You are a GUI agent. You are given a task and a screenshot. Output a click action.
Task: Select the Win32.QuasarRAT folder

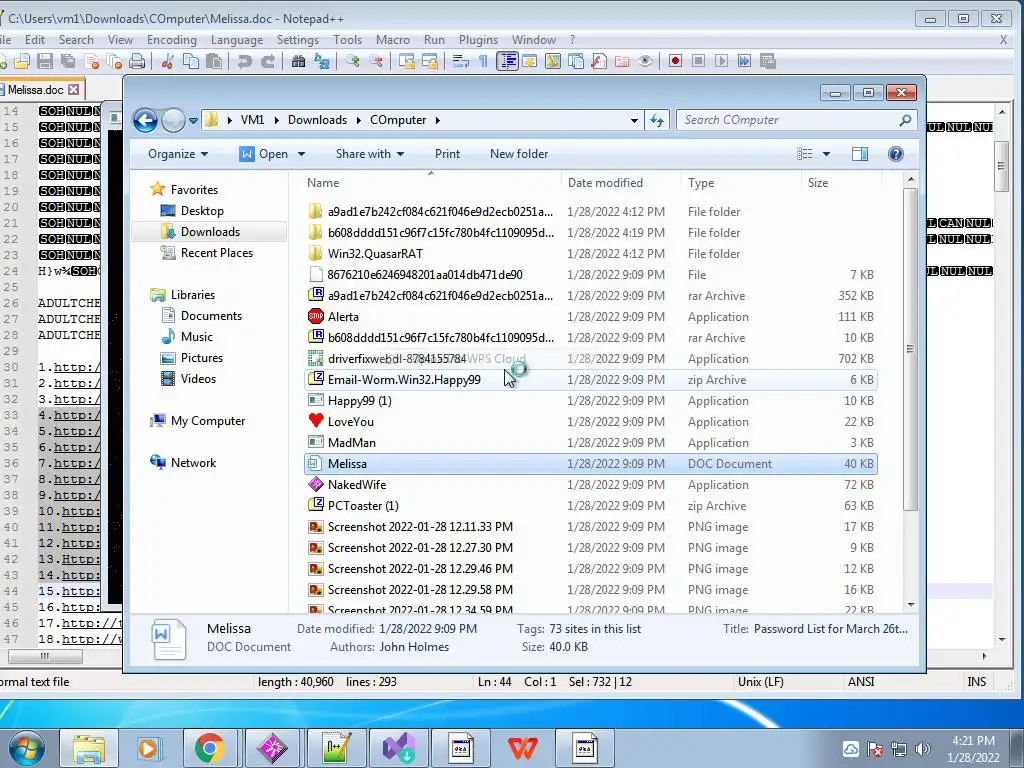pyautogui.click(x=590, y=253)
